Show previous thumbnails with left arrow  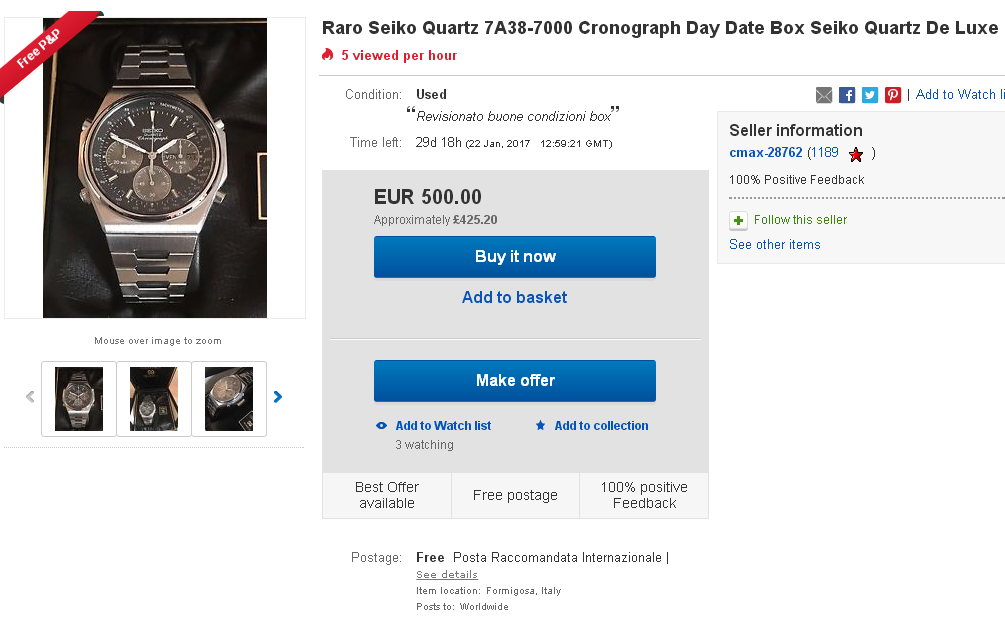[x=30, y=397]
